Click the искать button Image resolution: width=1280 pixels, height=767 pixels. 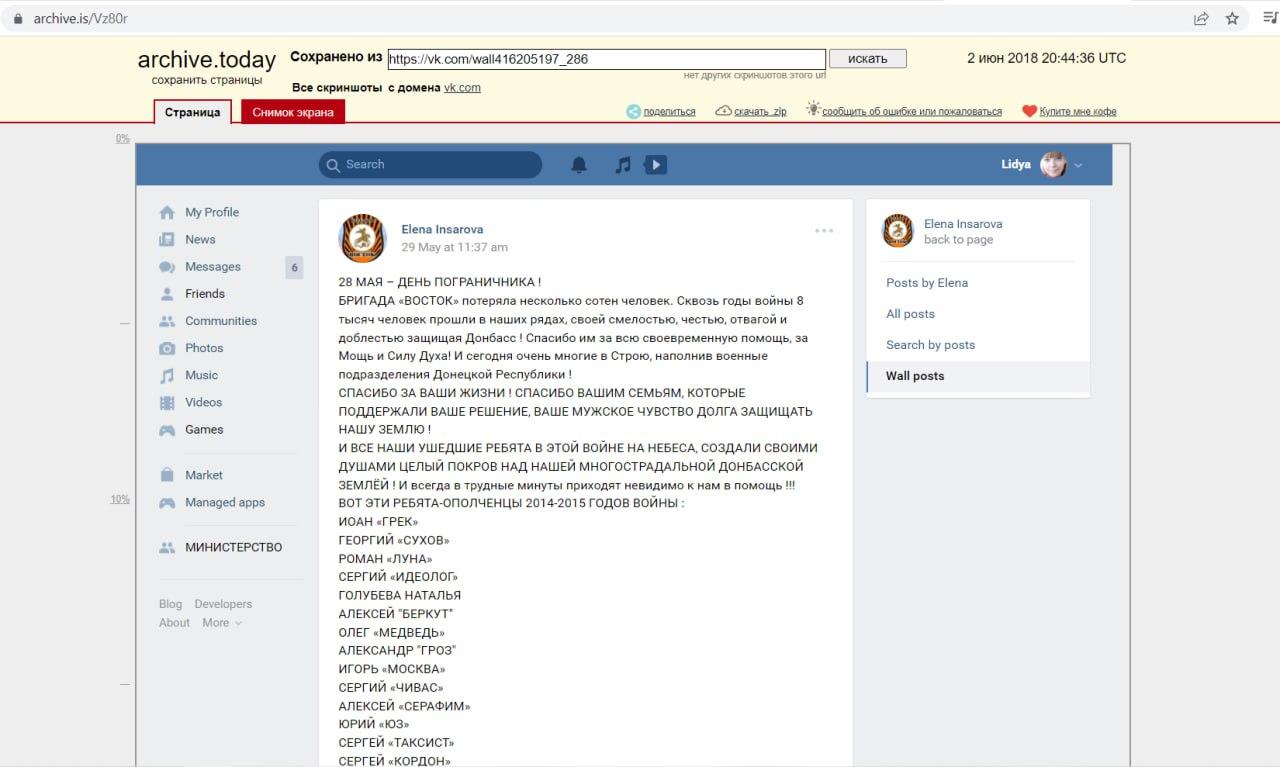[x=868, y=59]
